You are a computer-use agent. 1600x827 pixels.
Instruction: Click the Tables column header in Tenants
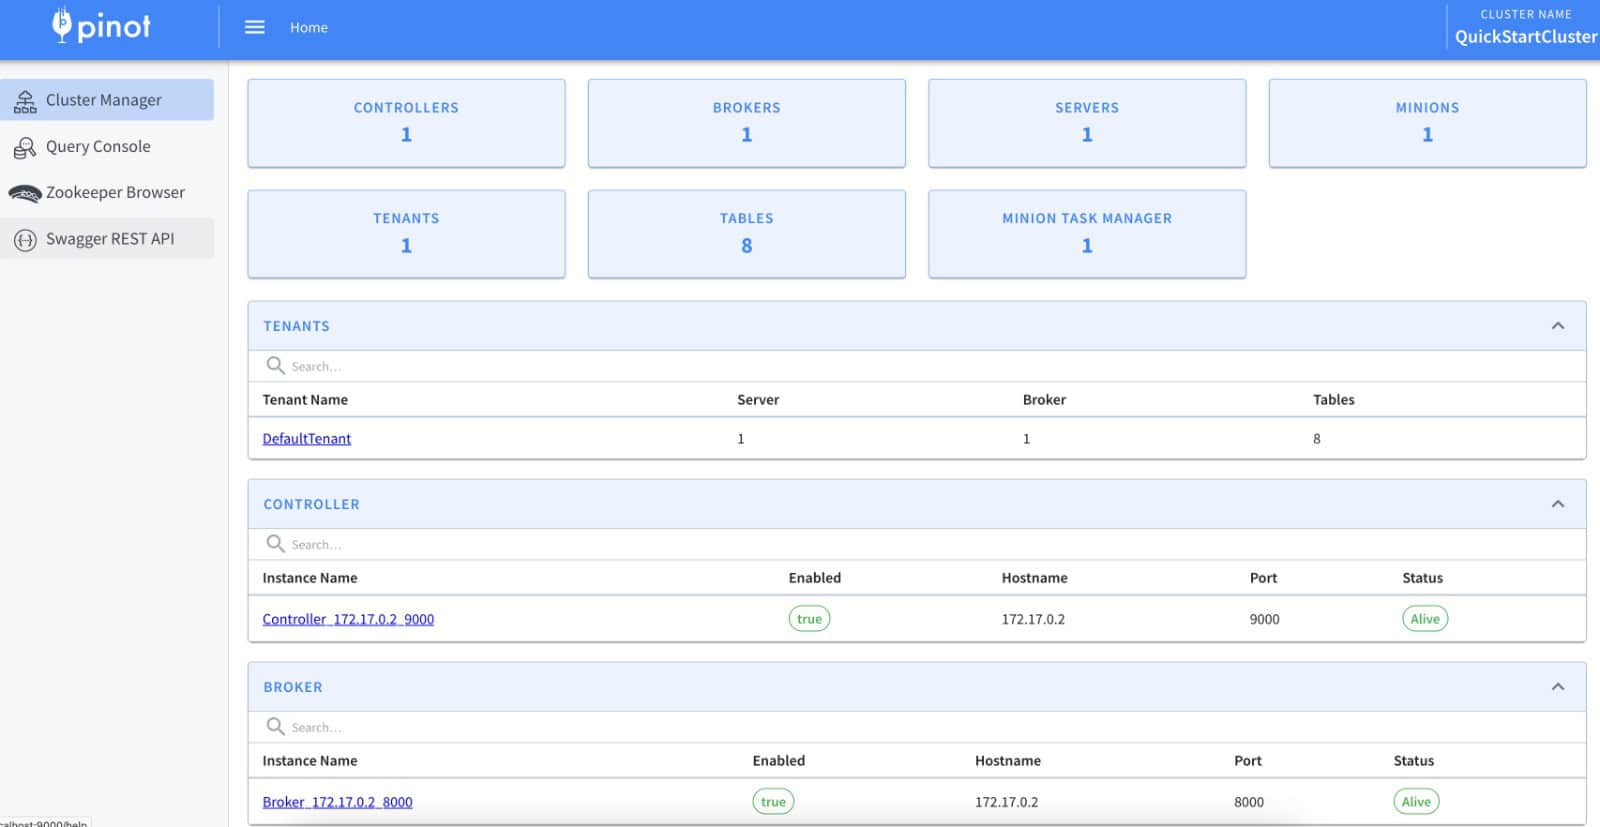coord(1333,399)
